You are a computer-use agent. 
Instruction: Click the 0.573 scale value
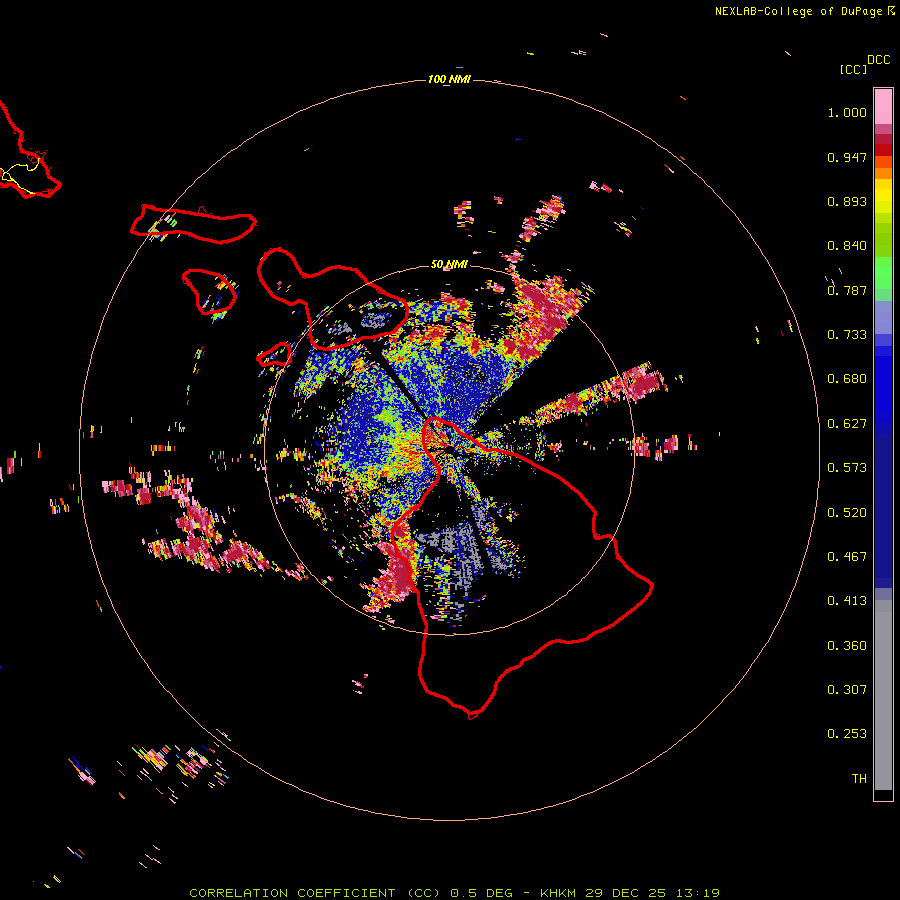point(847,468)
